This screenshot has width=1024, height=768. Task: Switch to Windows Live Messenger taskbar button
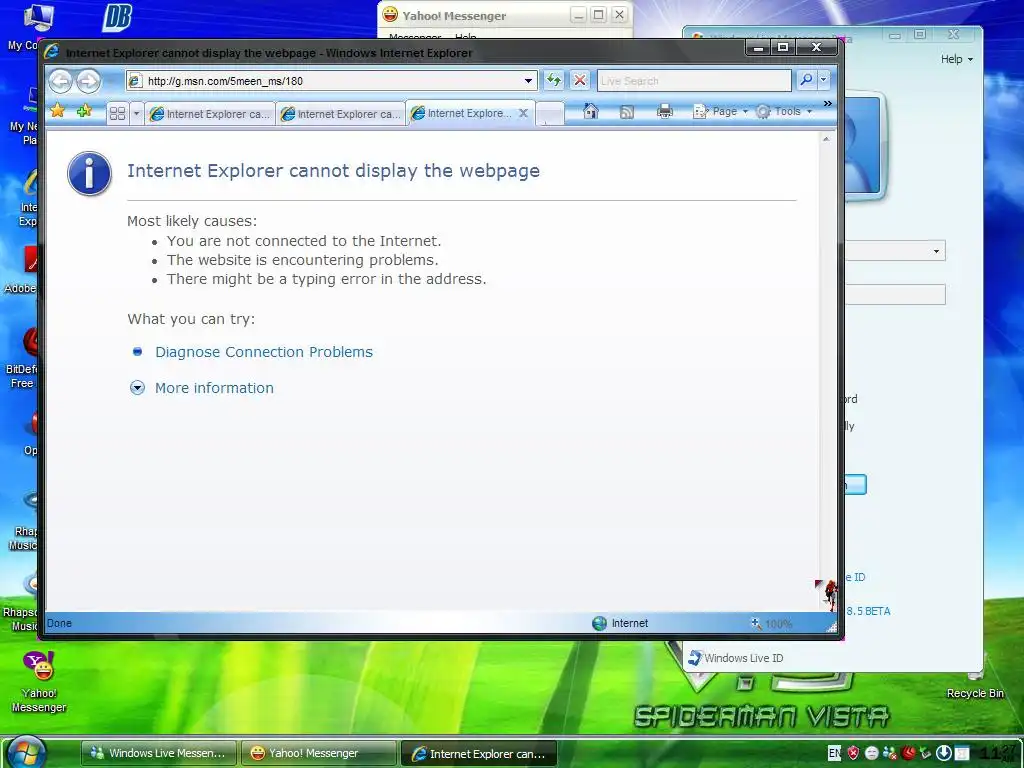point(159,753)
